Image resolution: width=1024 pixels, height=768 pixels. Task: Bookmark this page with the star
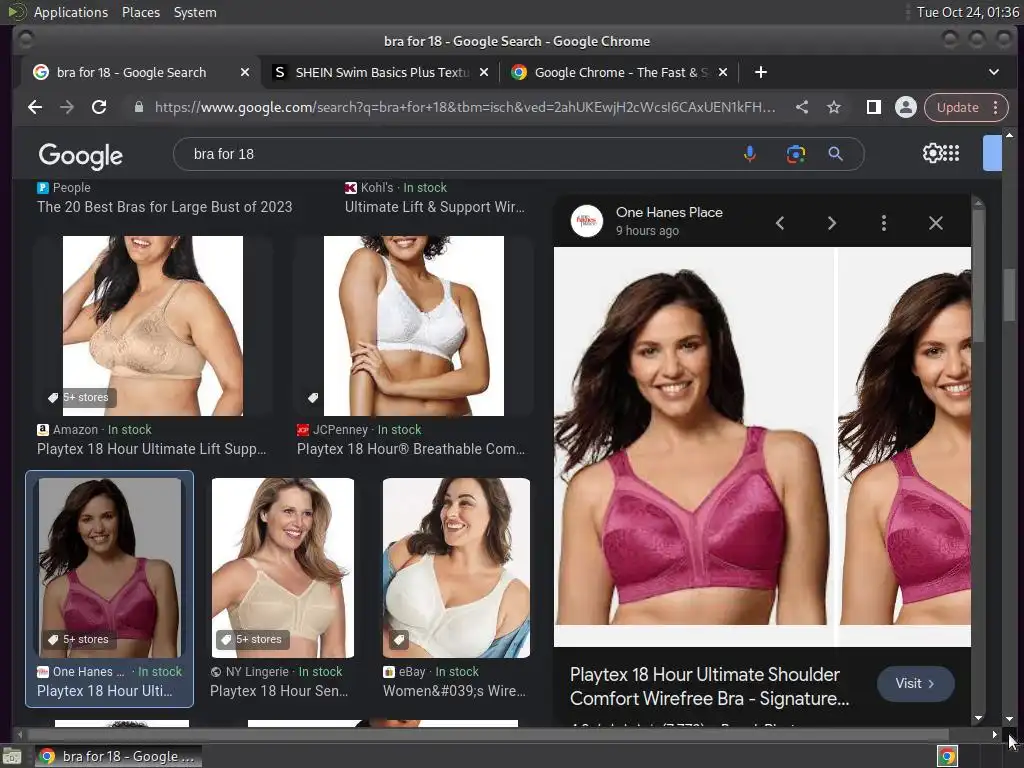click(x=834, y=107)
